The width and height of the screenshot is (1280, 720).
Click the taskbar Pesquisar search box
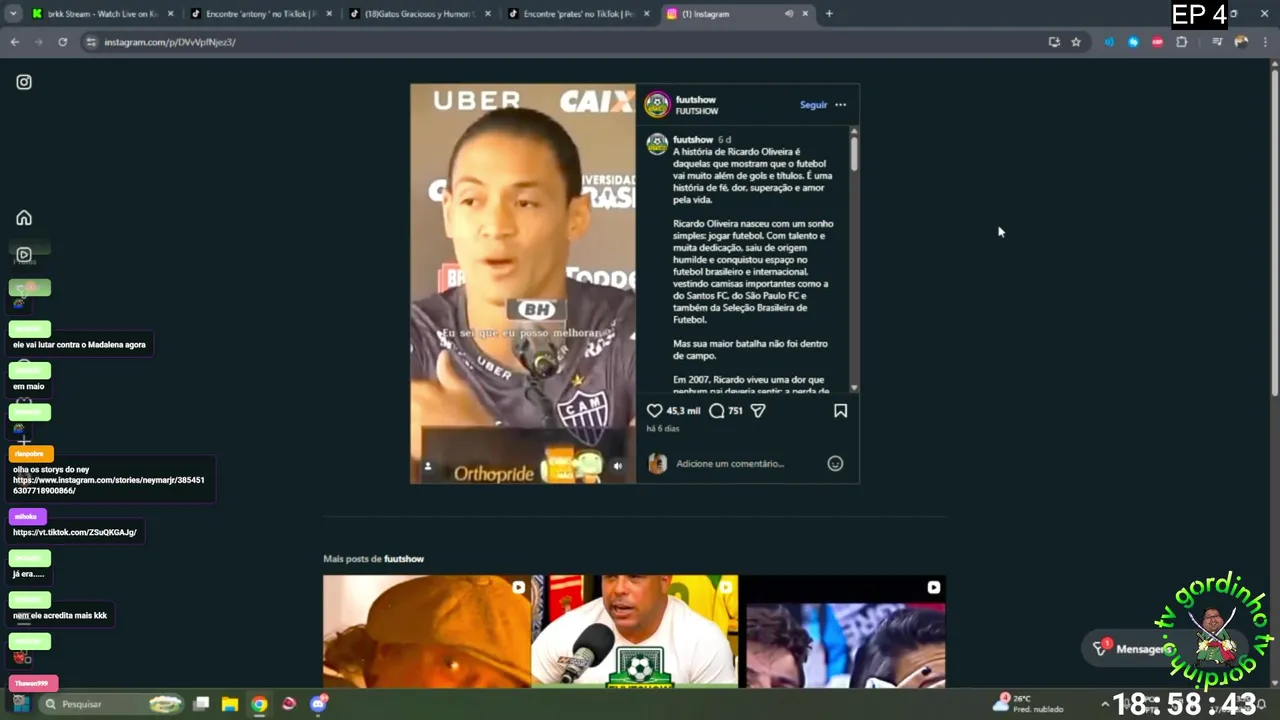112,704
